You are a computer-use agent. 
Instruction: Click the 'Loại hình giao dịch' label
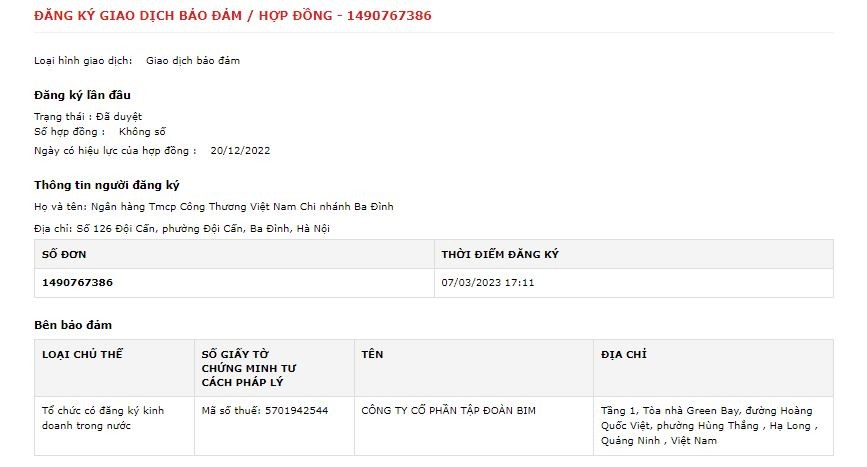pos(83,61)
